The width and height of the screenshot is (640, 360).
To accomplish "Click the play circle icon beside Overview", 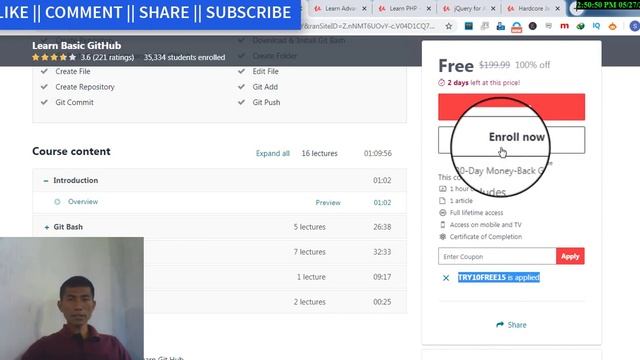I will tap(57, 202).
